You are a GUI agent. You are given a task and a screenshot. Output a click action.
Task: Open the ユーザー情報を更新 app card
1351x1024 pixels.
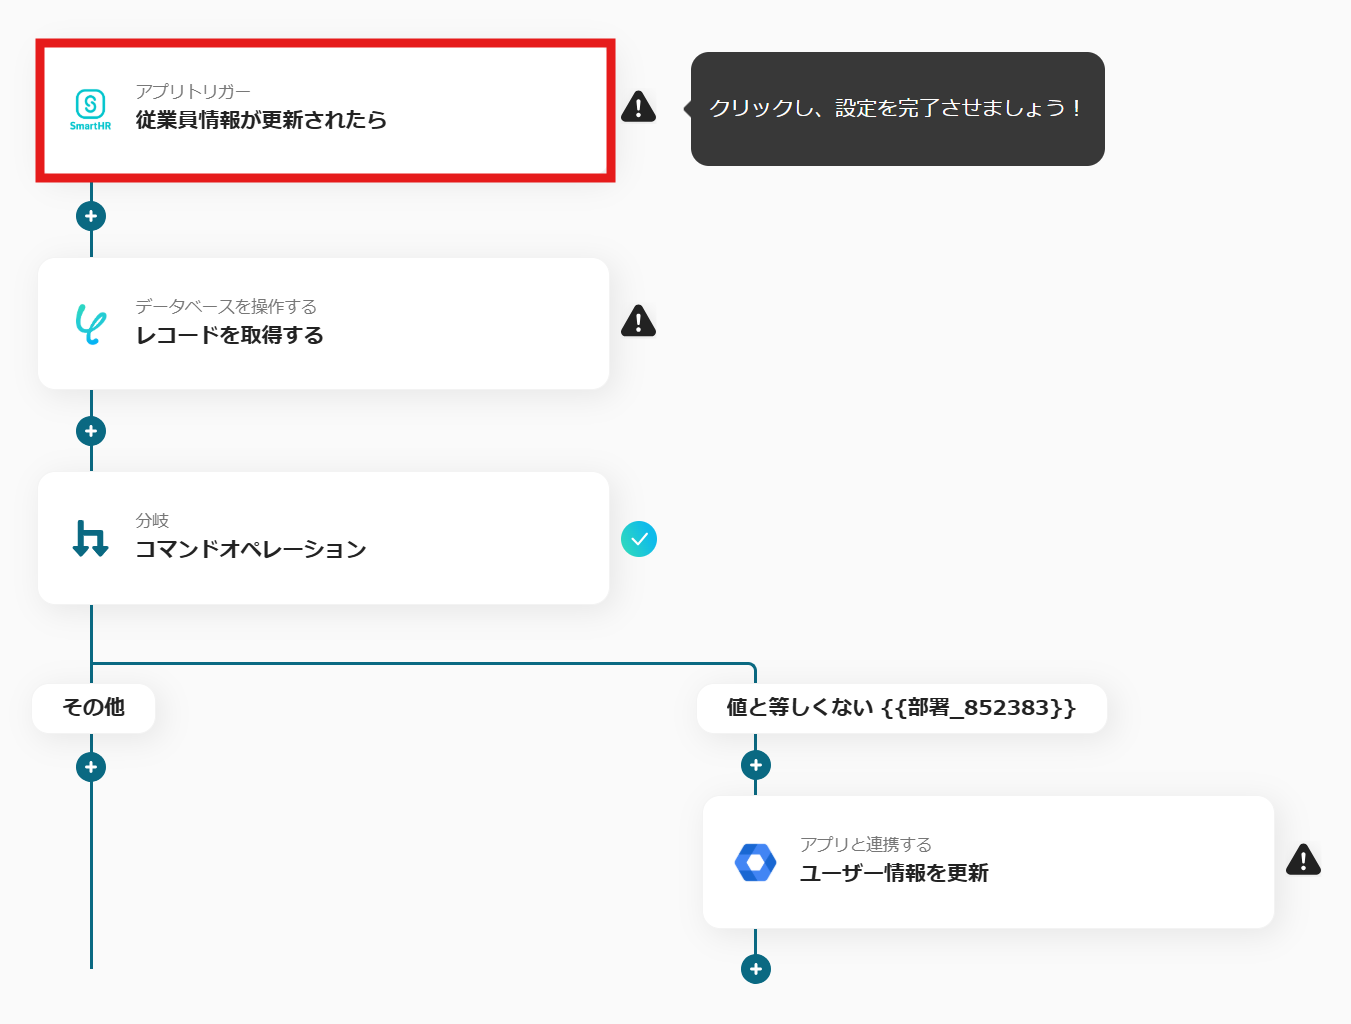988,862
